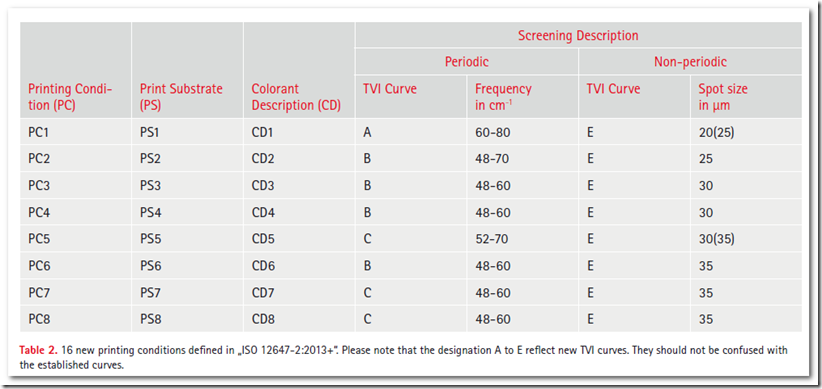This screenshot has height=389, width=822.
Task: Click the 60-80 frequency value
Action: (492, 133)
